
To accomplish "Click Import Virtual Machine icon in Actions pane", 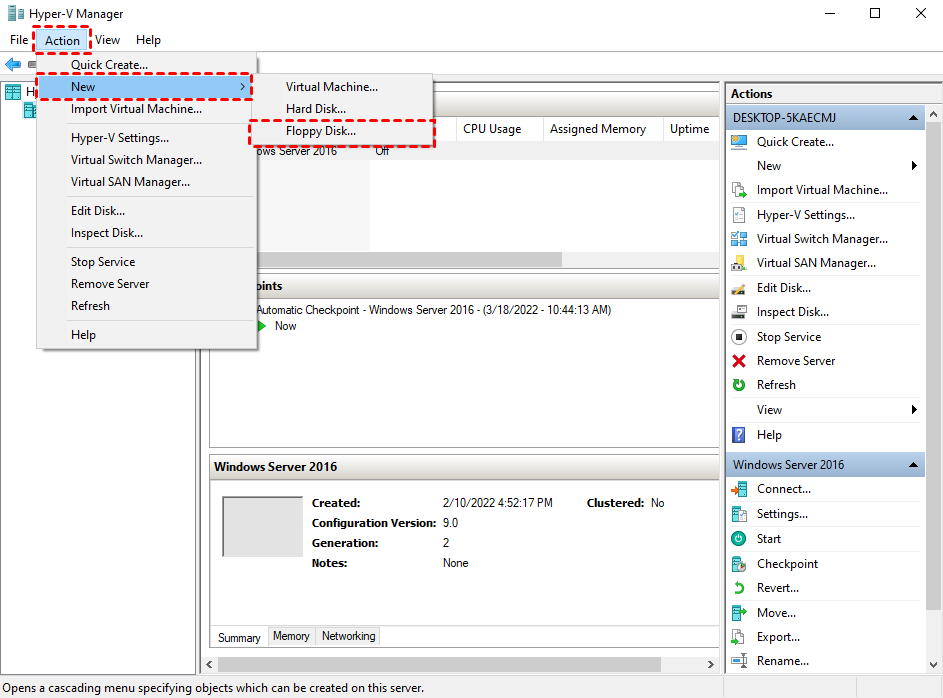I will tap(739, 190).
